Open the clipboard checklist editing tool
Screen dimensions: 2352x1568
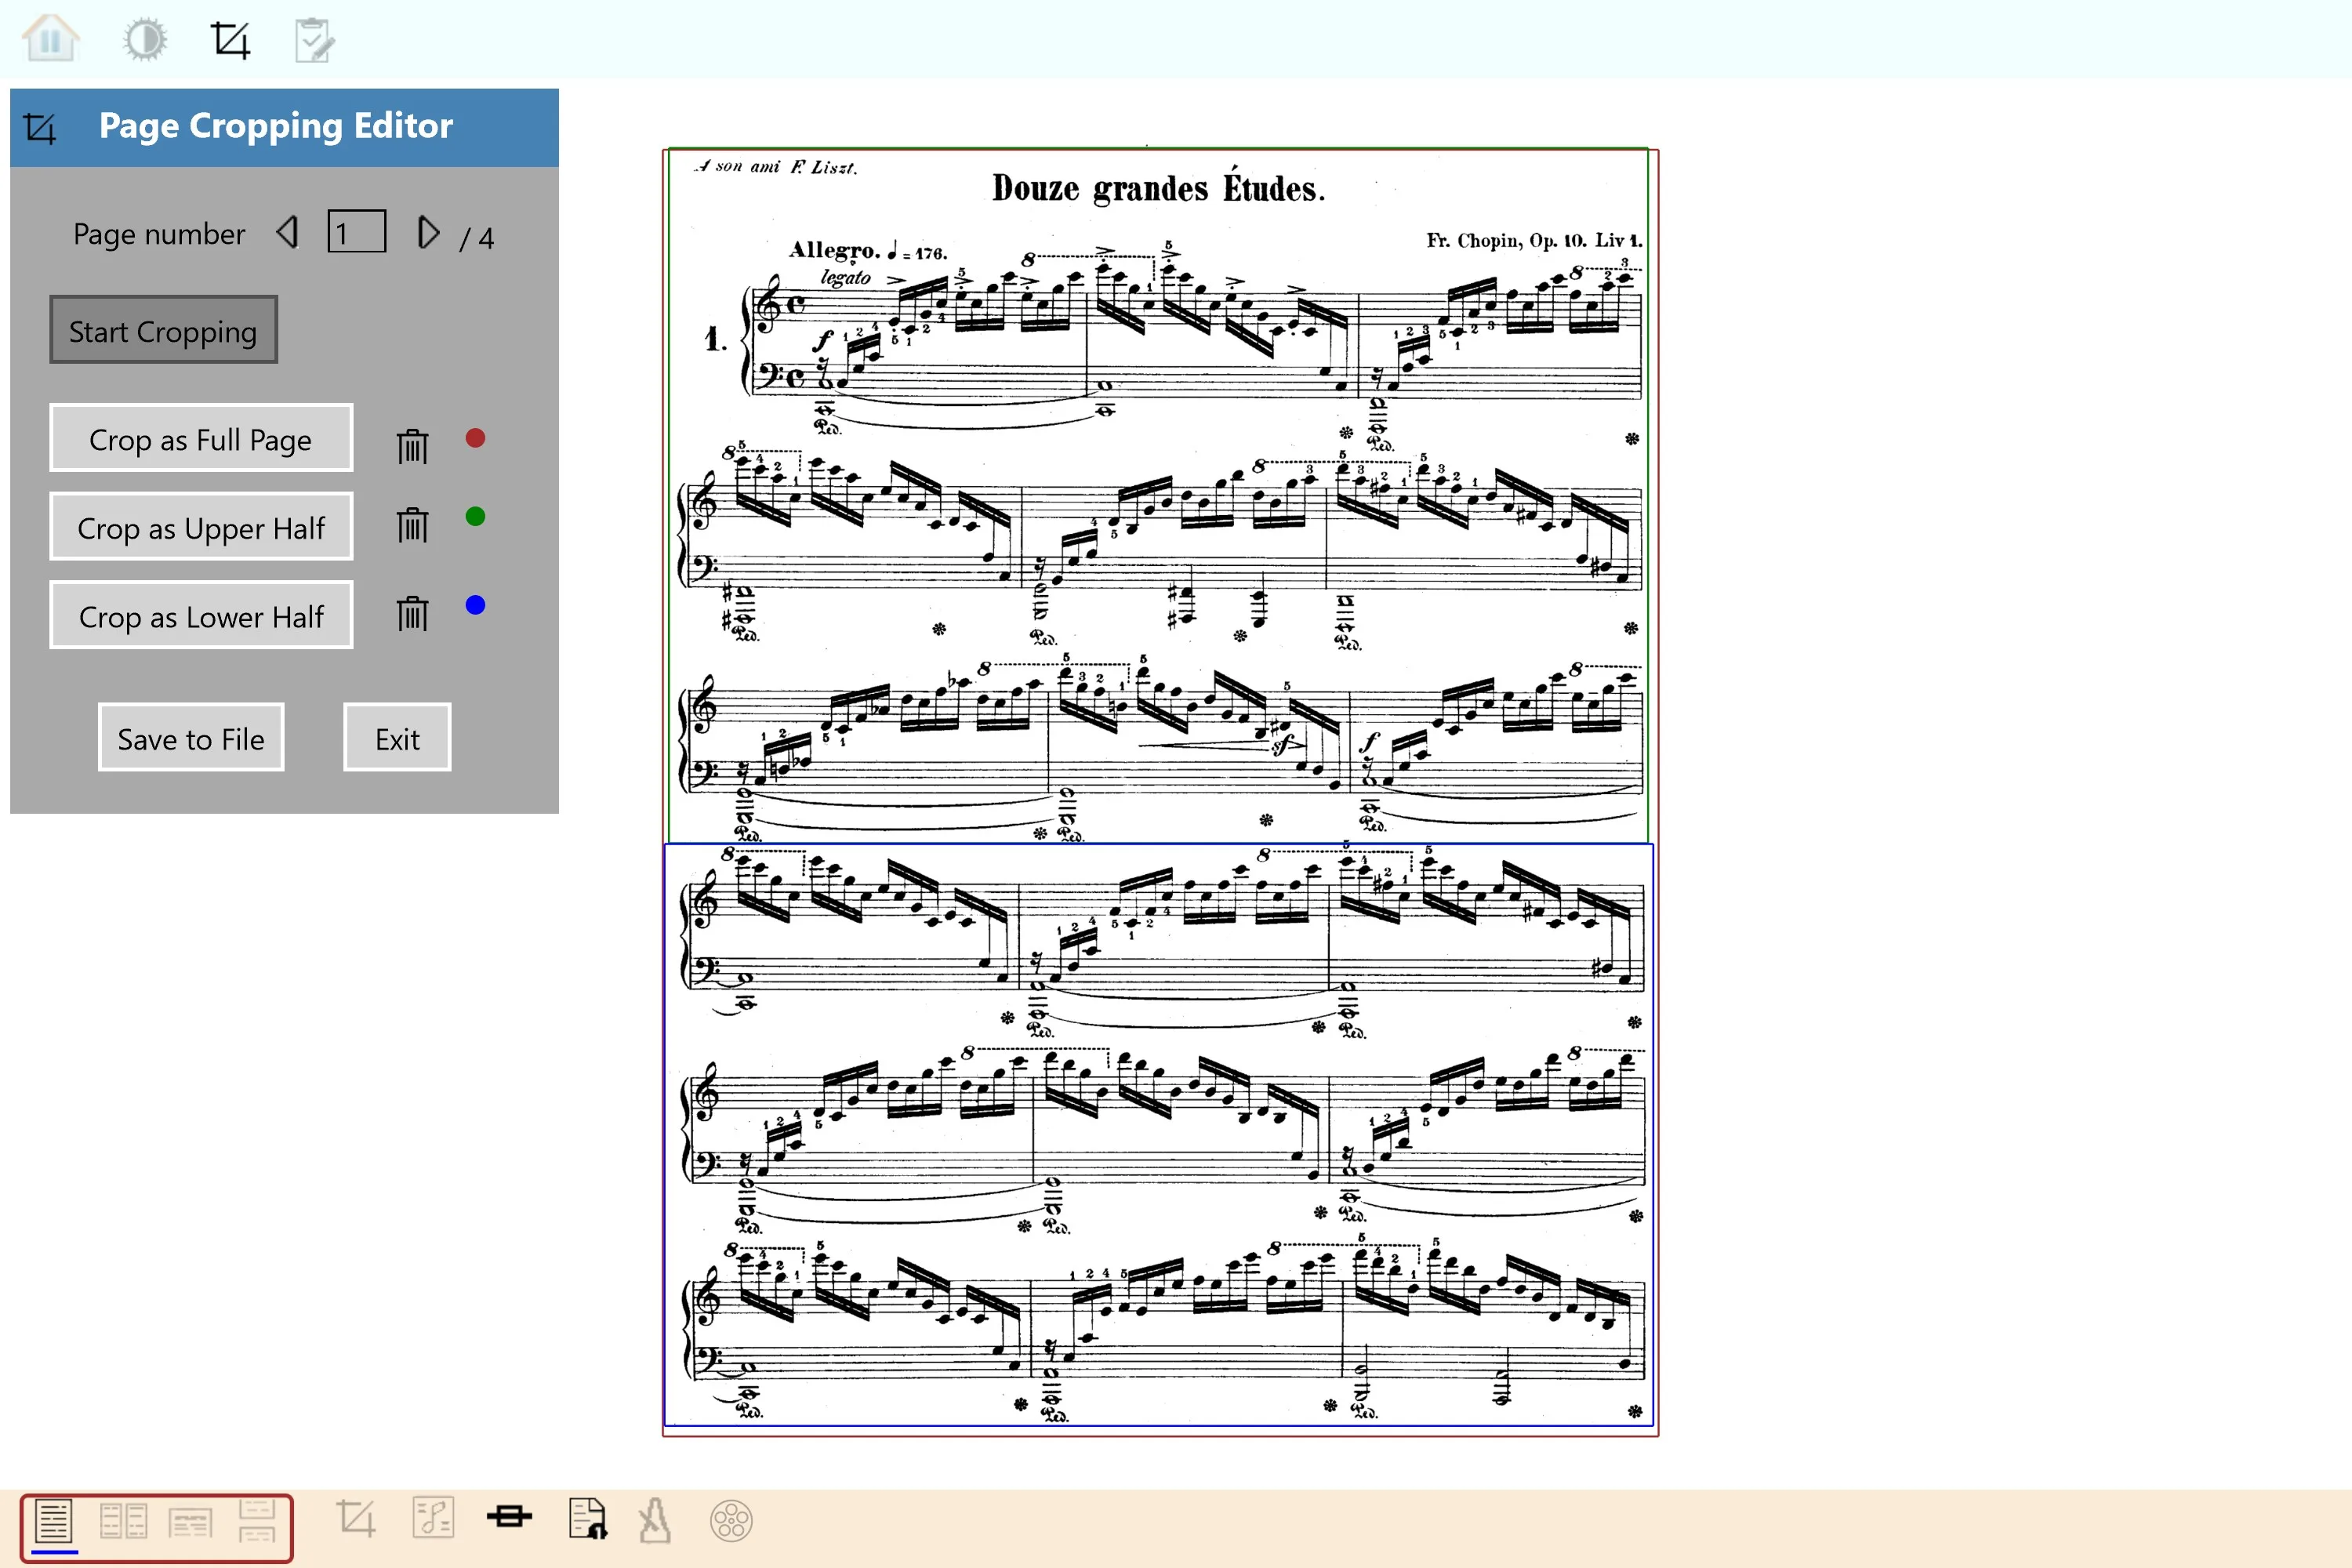315,40
